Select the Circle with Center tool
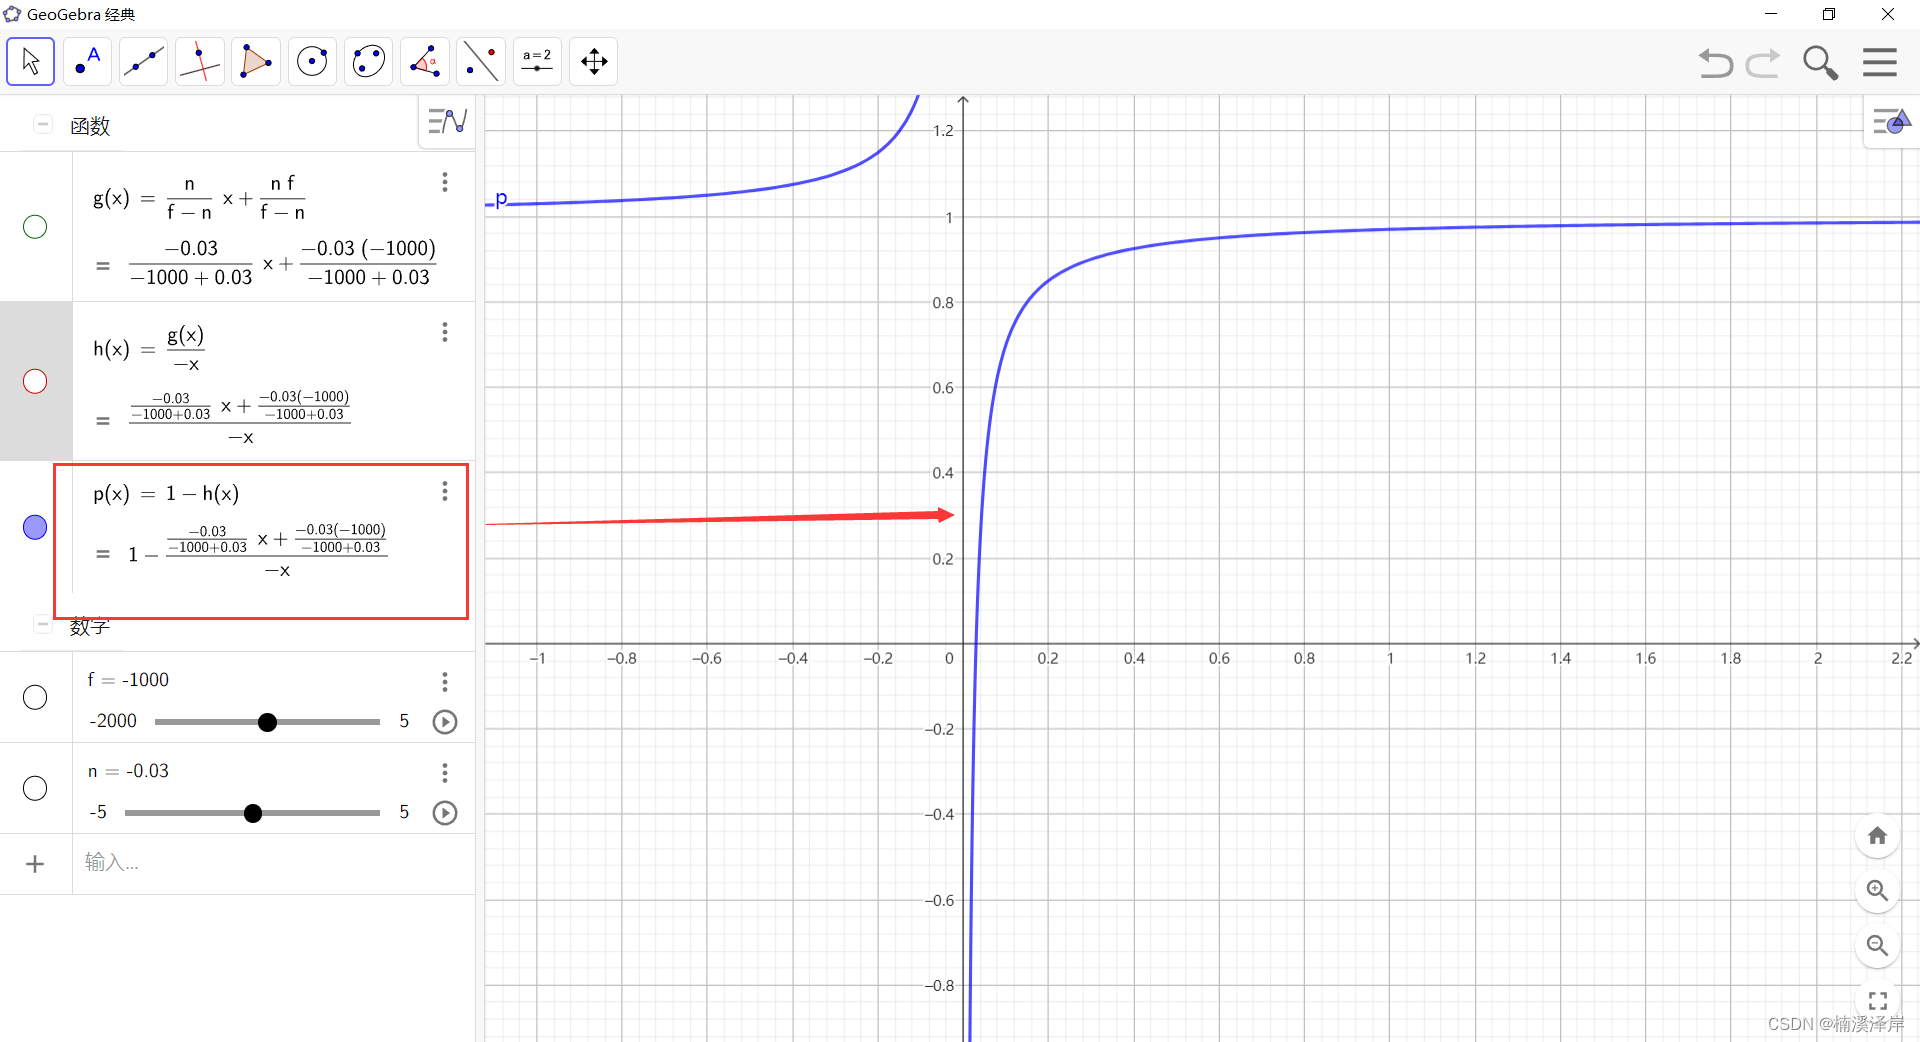 pyautogui.click(x=313, y=62)
